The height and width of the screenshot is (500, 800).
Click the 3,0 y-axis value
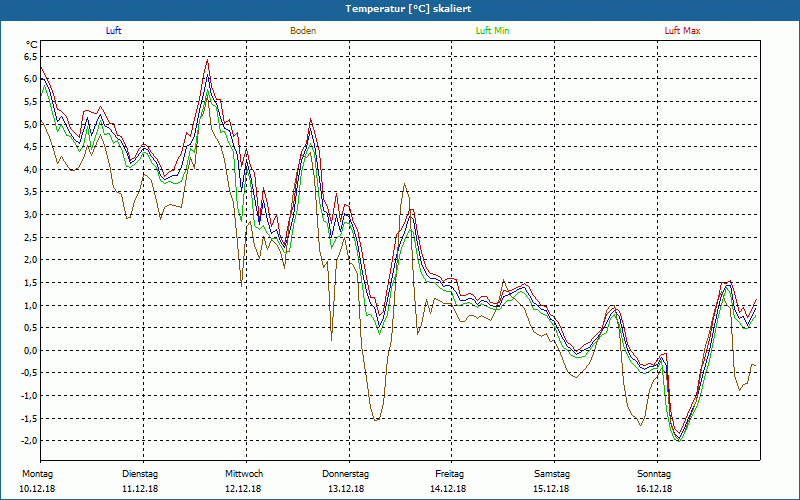coord(31,214)
